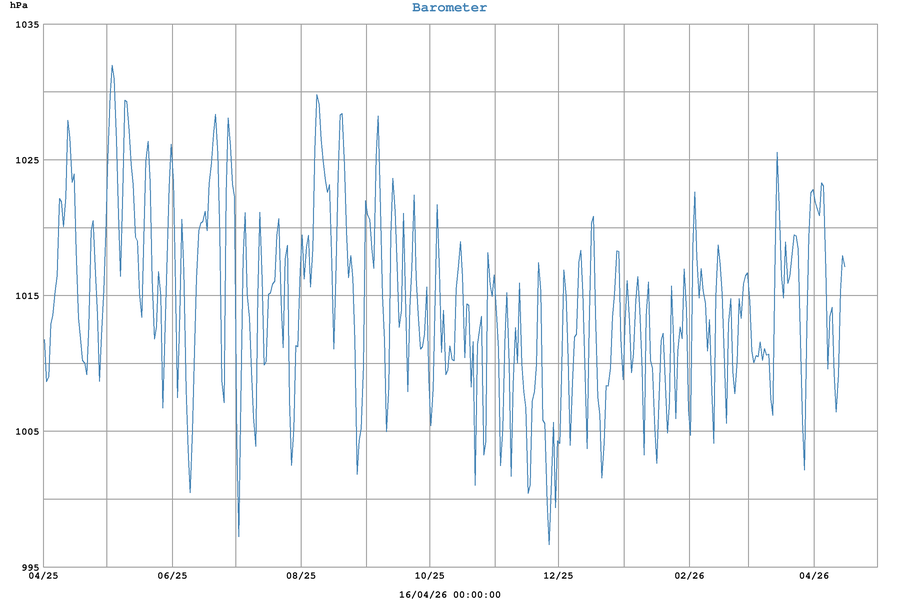Select the 02/26 date label on x-axis

688,576
